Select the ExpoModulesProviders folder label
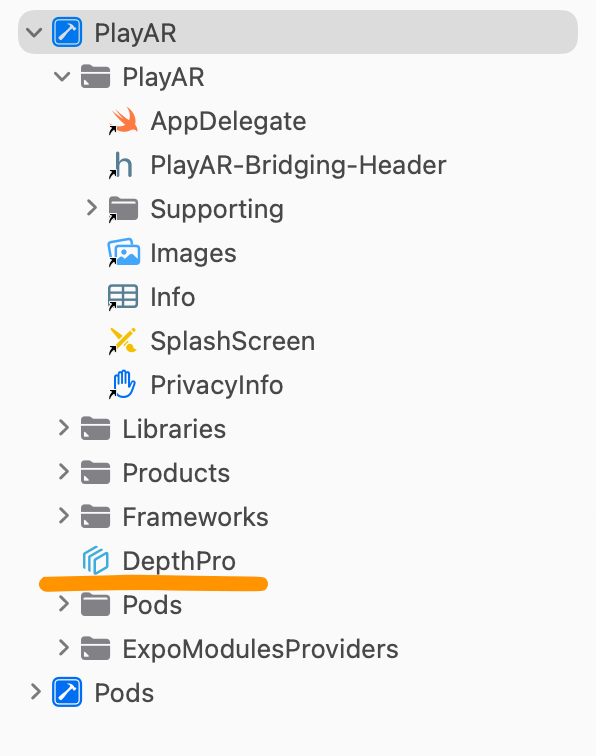The height and width of the screenshot is (756, 598). 260,649
